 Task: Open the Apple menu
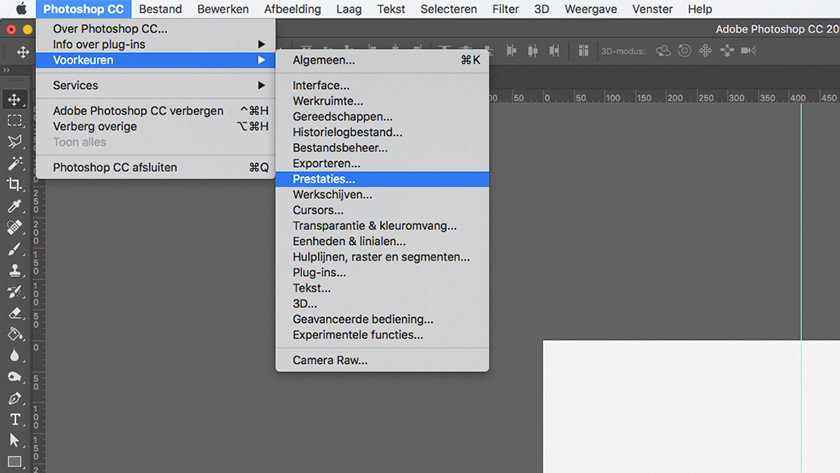(x=21, y=9)
